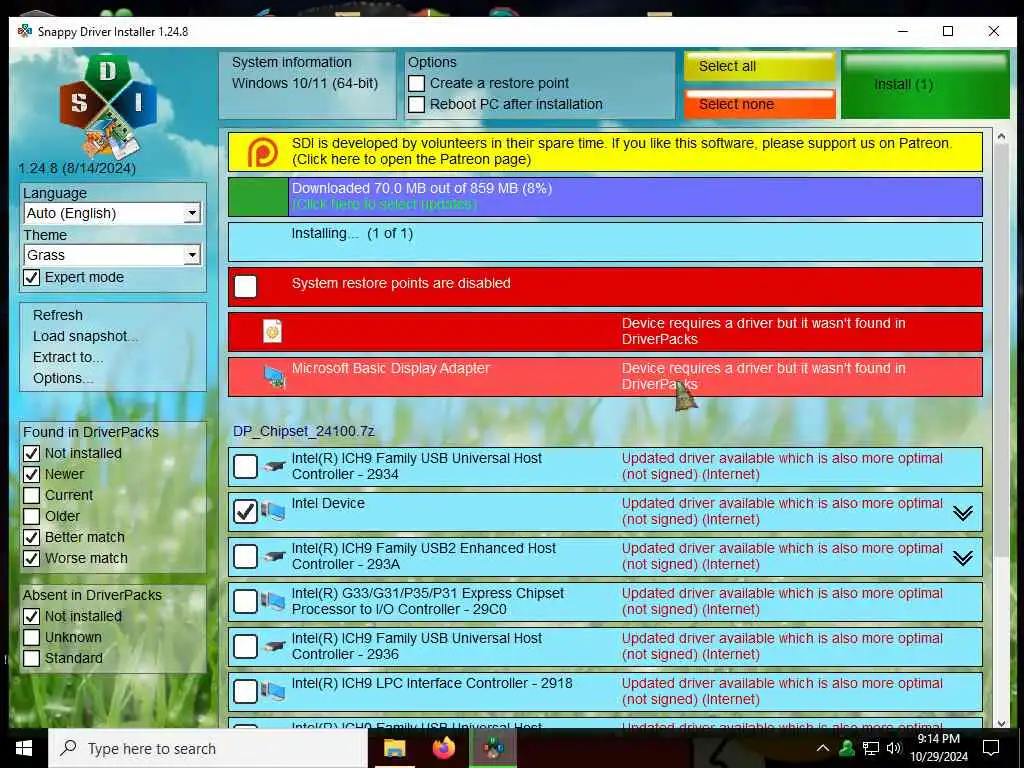
Task: Open the Language dropdown
Action: [112, 214]
